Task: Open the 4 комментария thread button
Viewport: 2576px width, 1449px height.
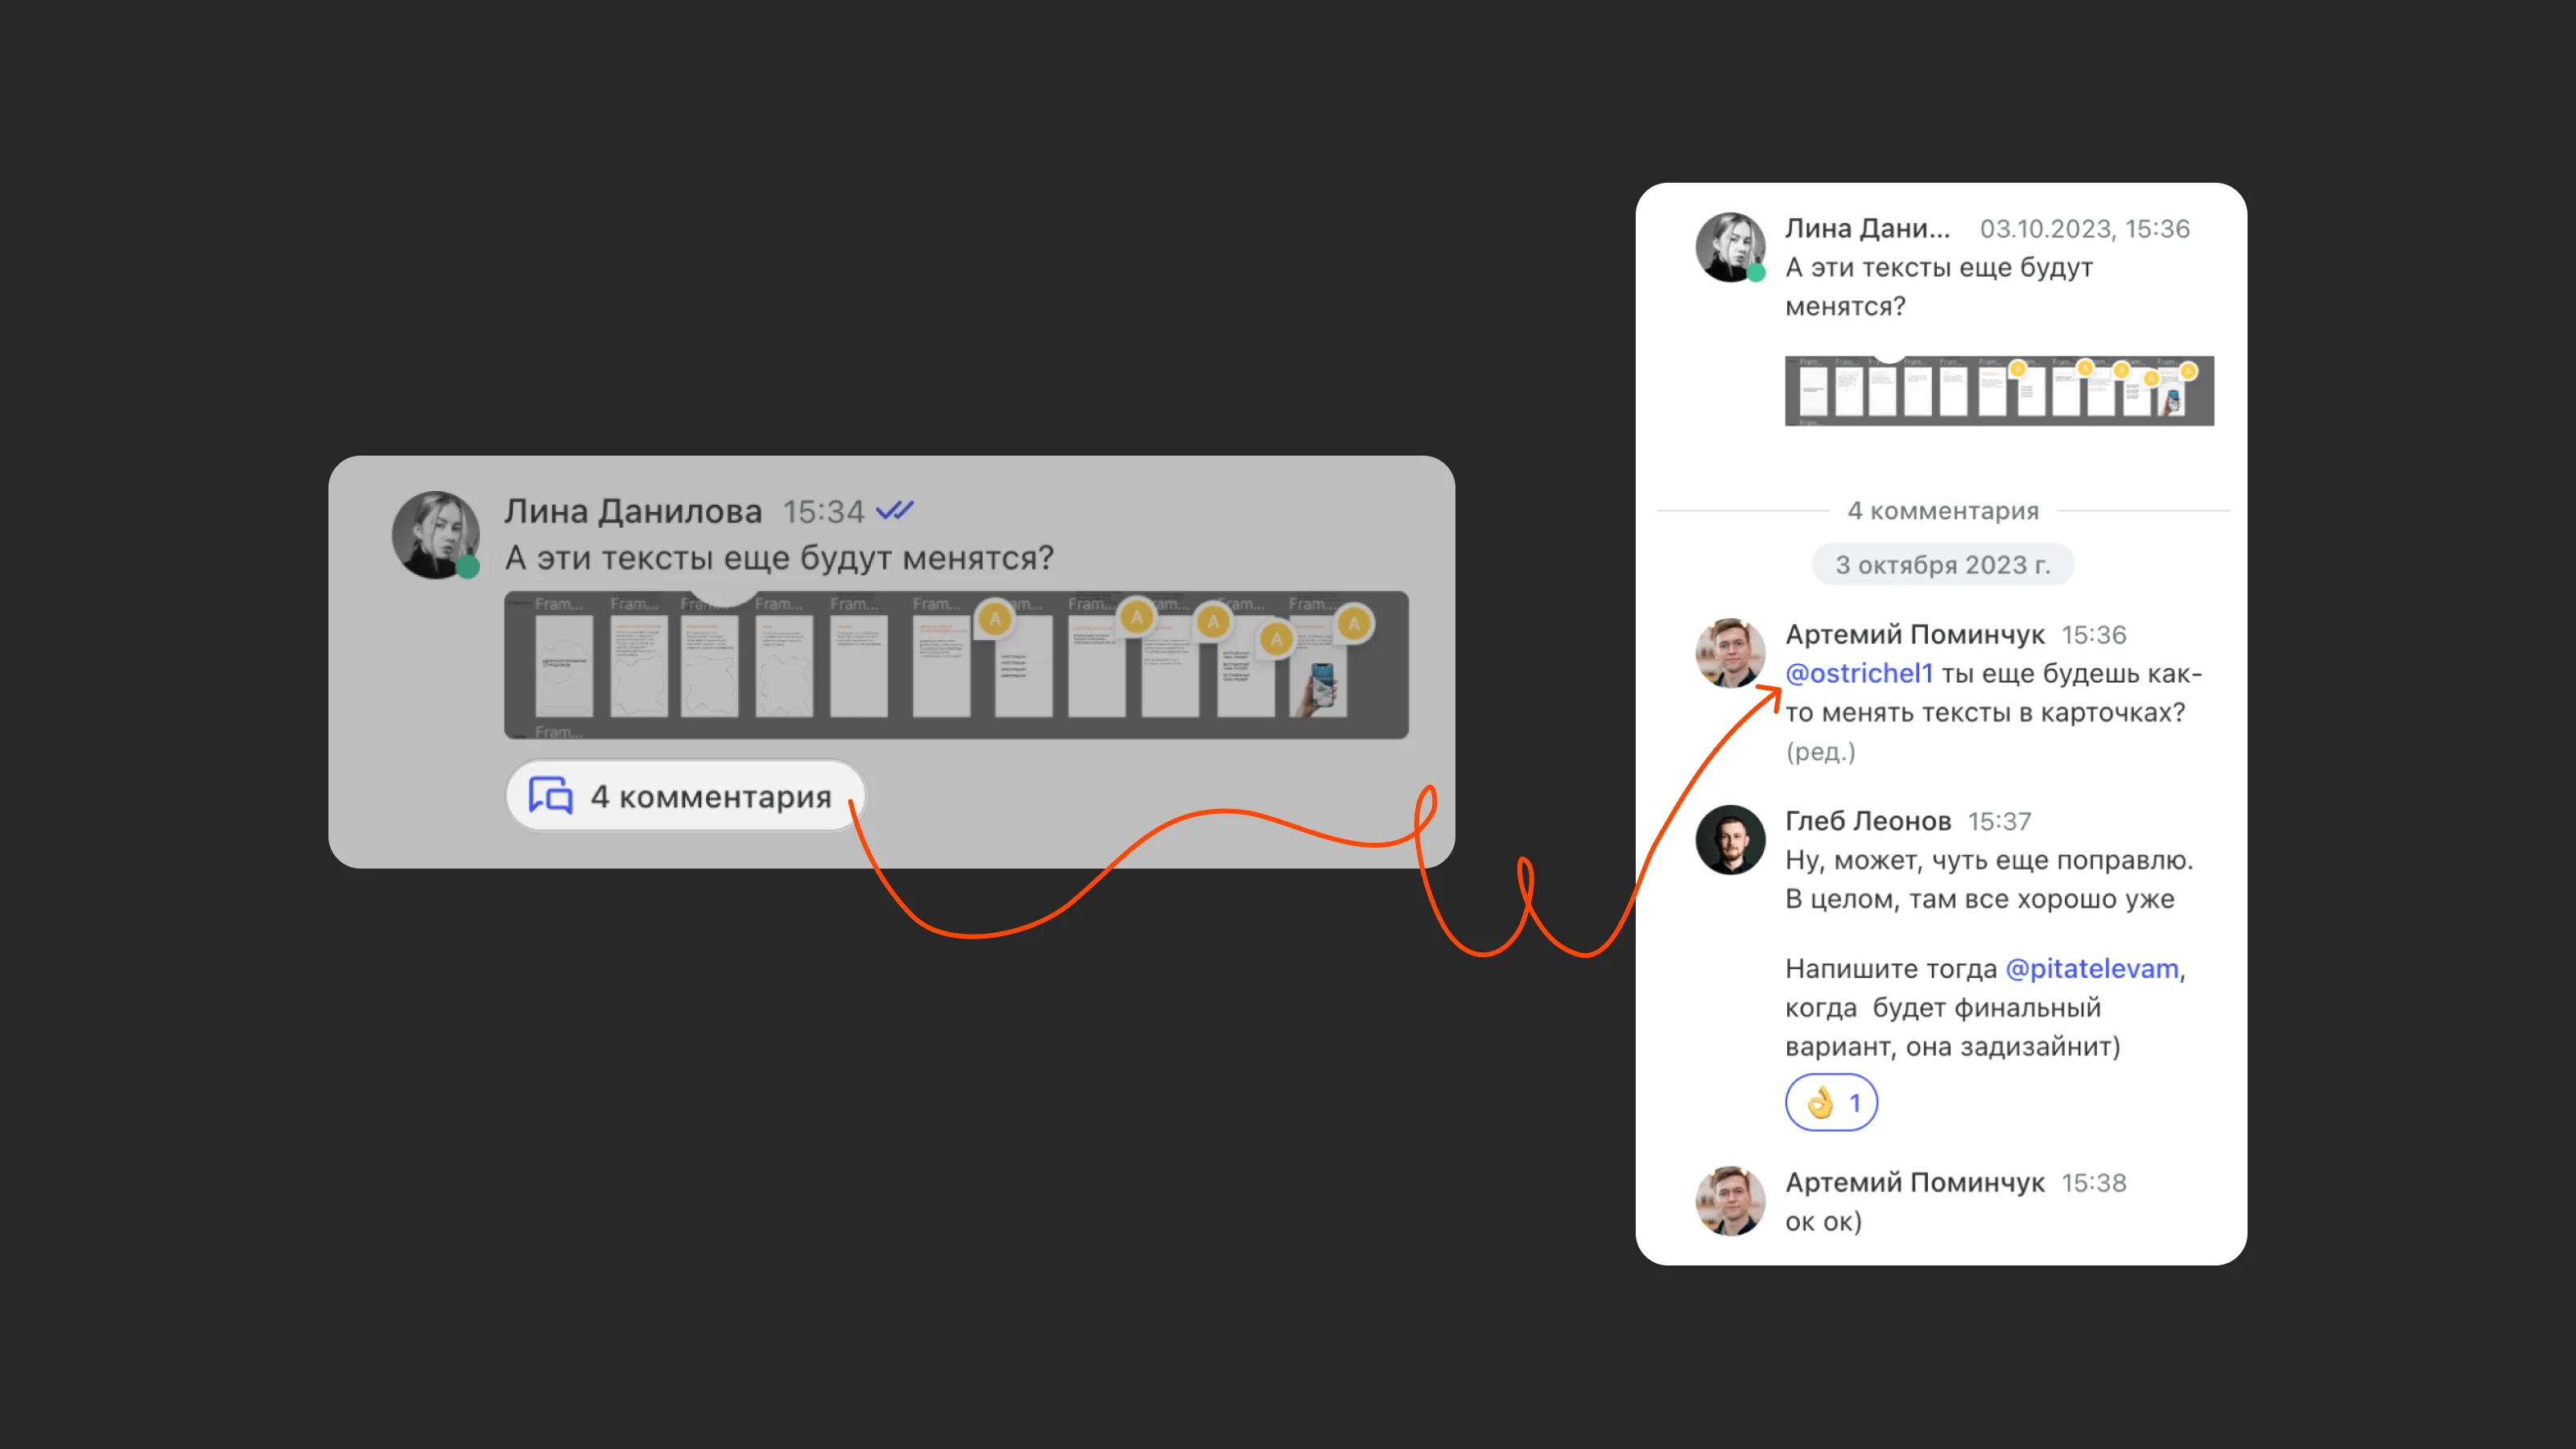Action: (x=685, y=796)
